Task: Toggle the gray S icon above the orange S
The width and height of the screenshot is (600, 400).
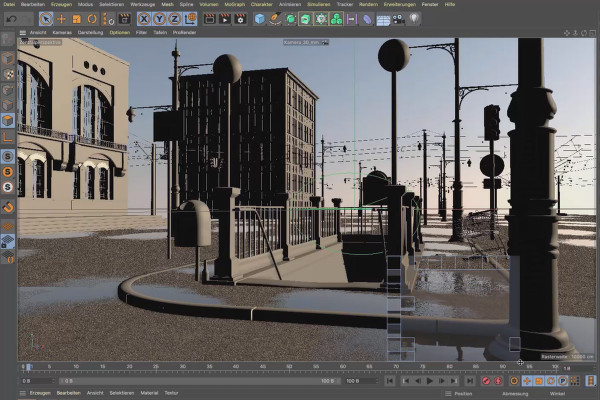Action: pos(8,156)
